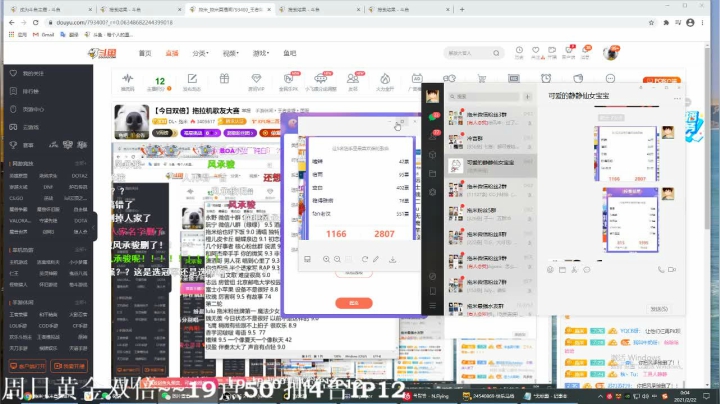Viewport: 720px width, 404px height.
Task: Open 云游戏 in Douyu sidebar
Action: coord(30,127)
